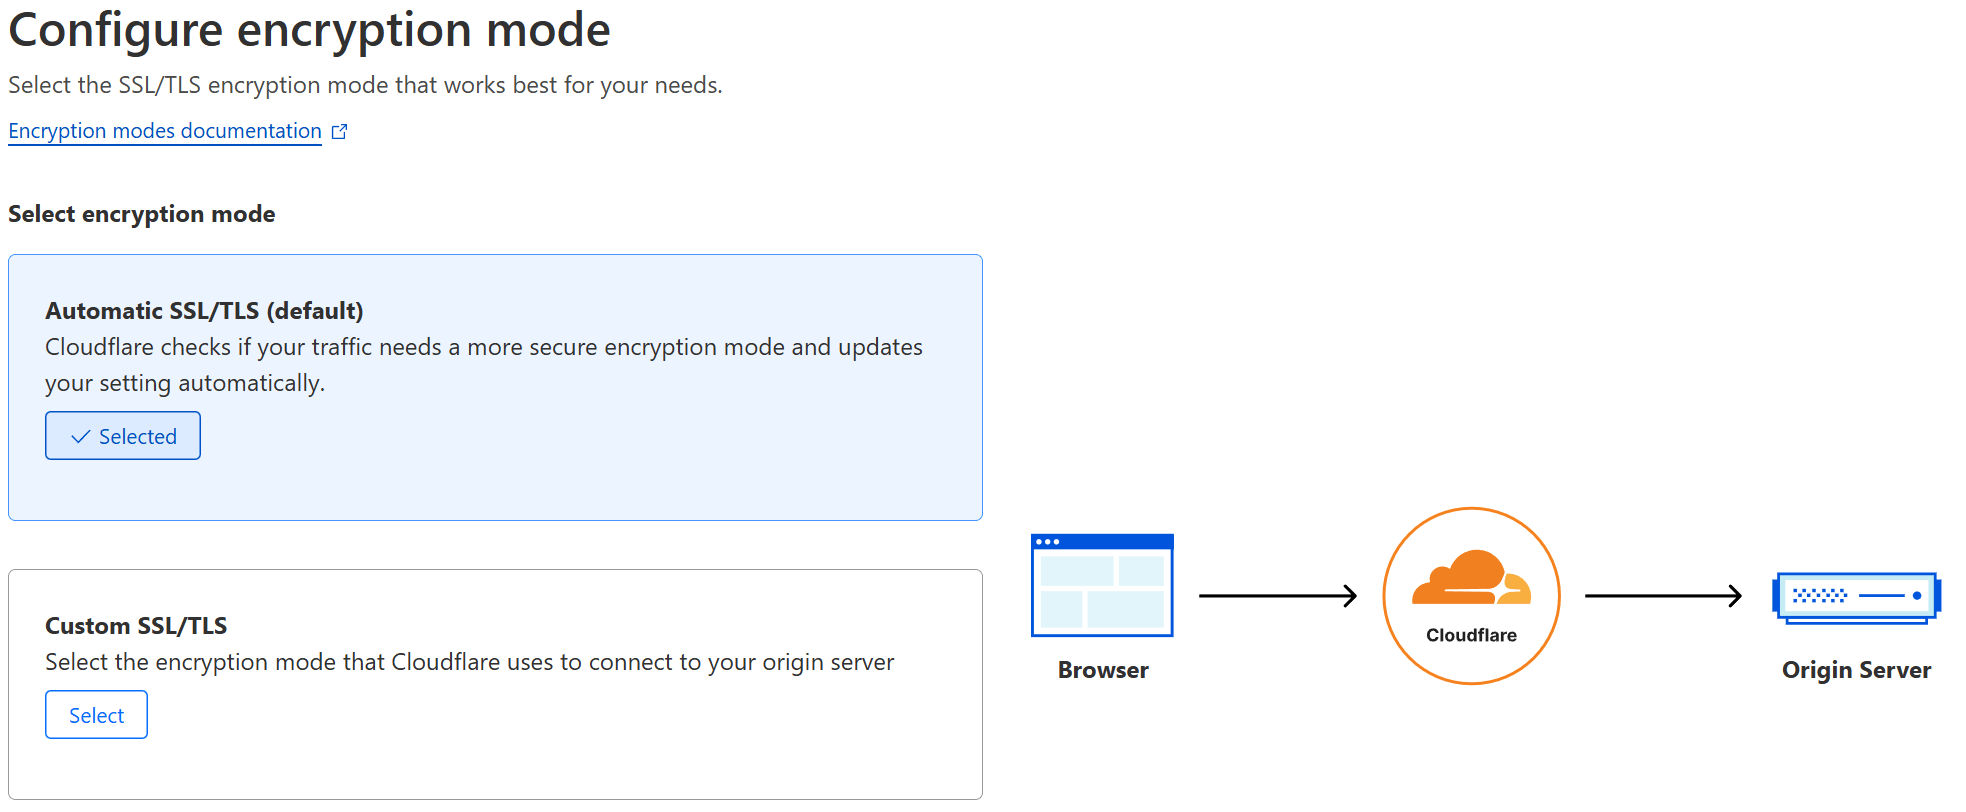Screen dimensions: 1966x812
Task: Click the Cloudflare label inside the circle
Action: [x=1470, y=634]
